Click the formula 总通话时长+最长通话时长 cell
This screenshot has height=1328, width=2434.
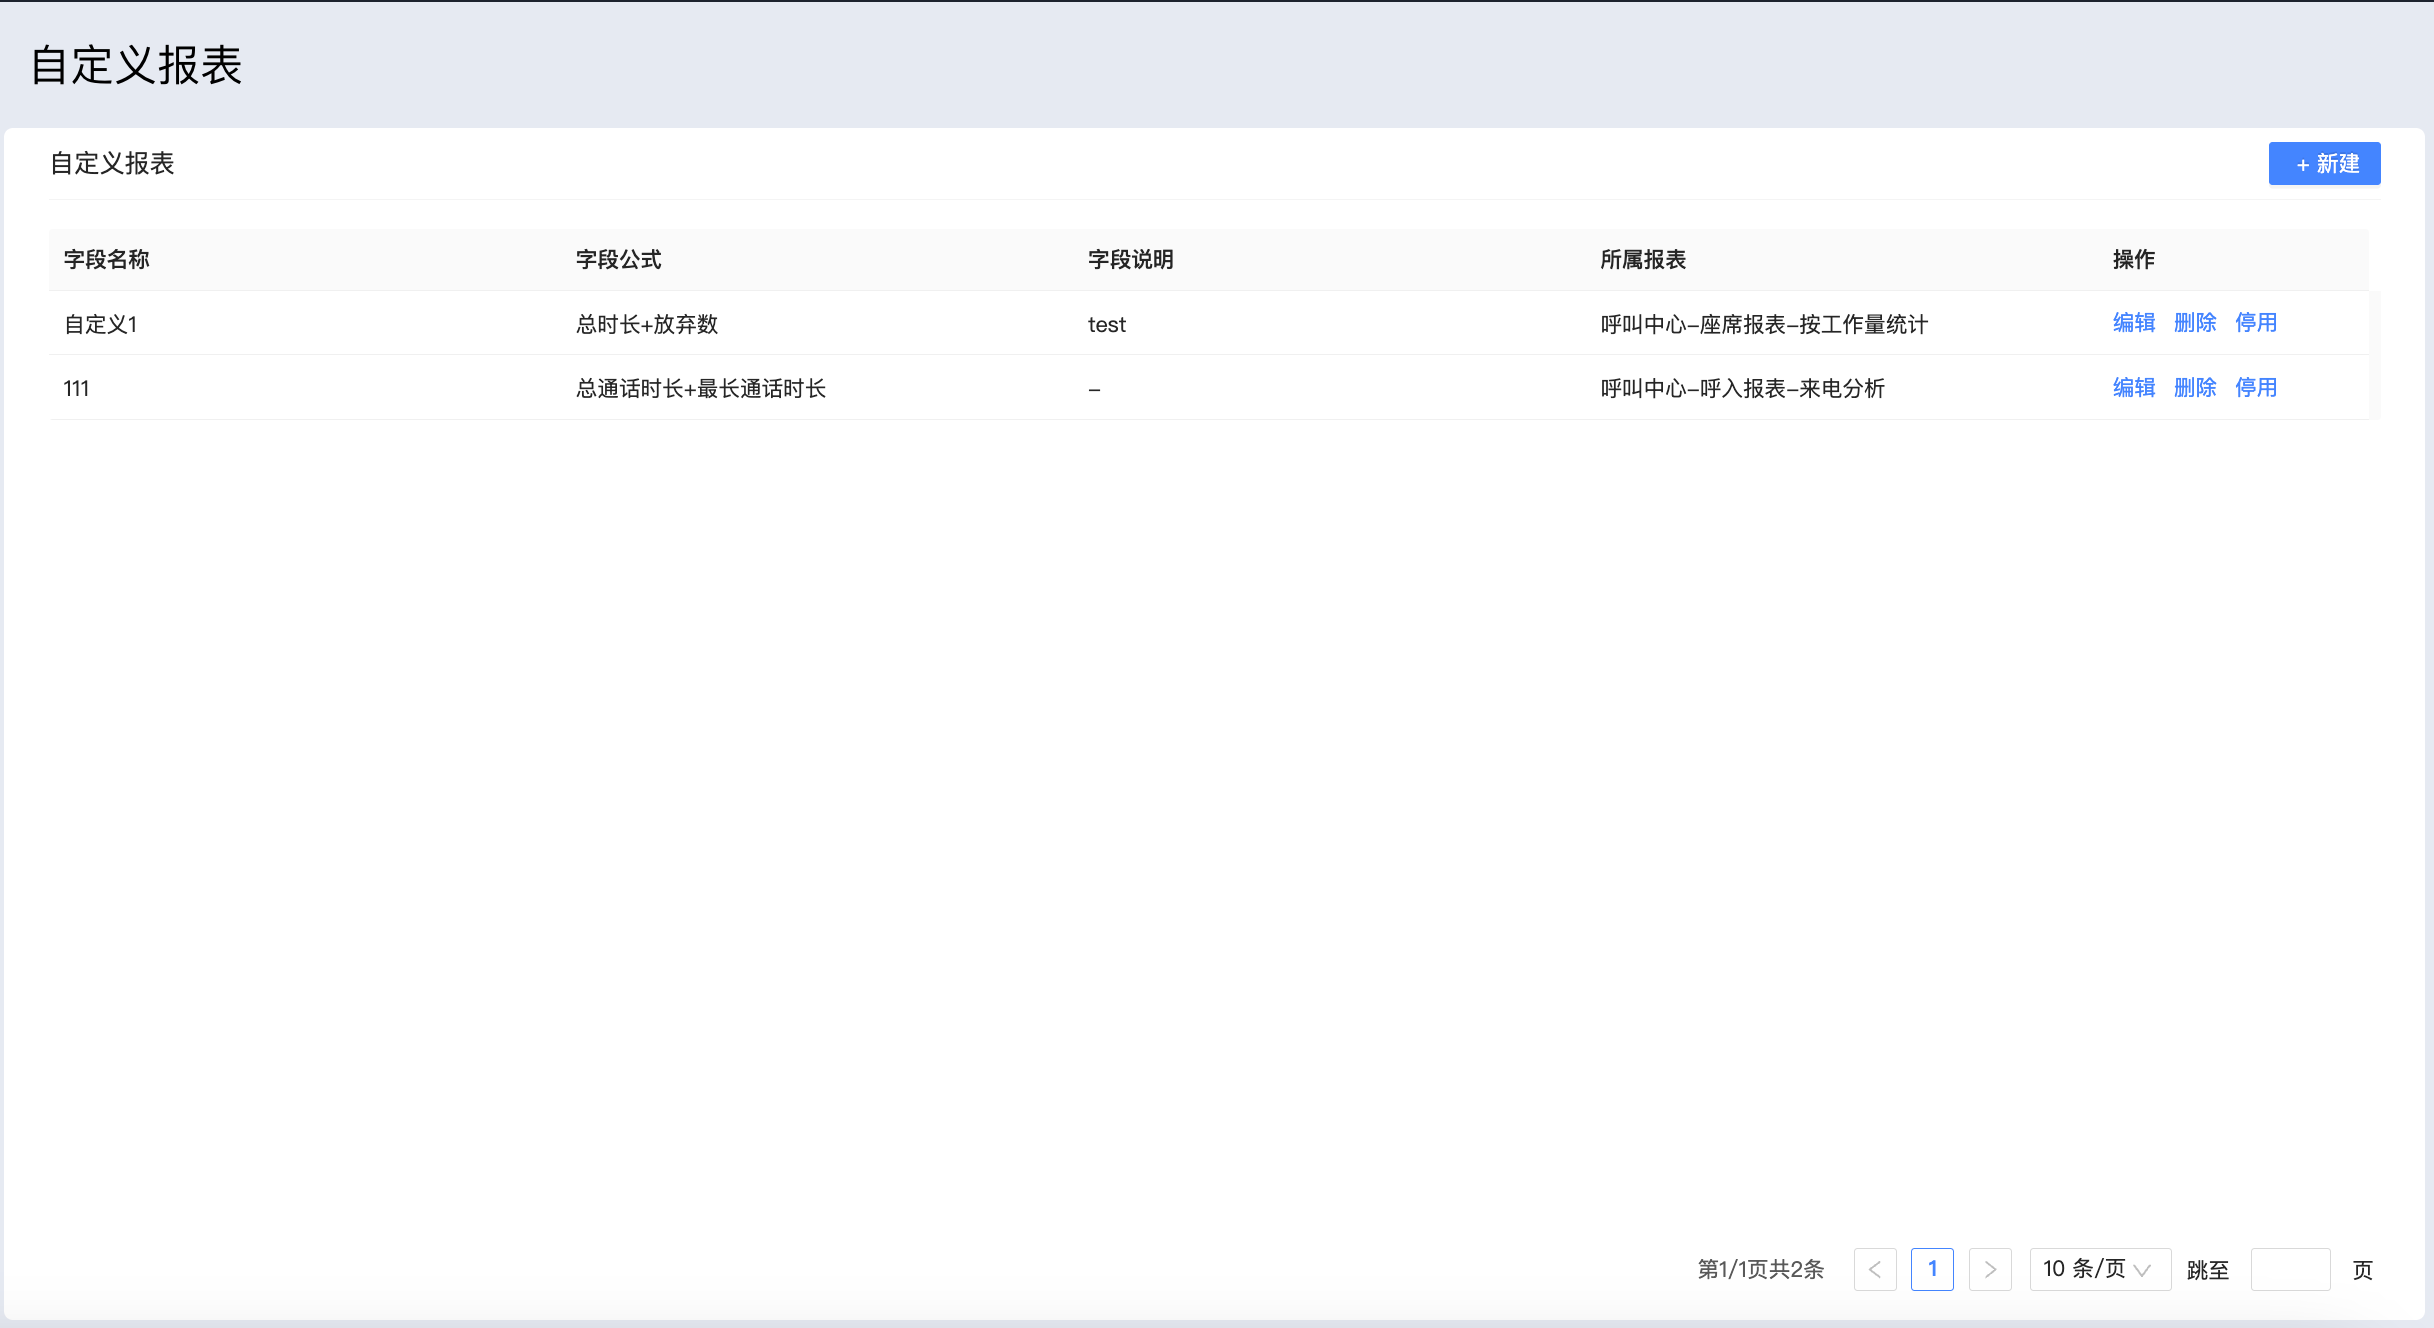[x=700, y=389]
